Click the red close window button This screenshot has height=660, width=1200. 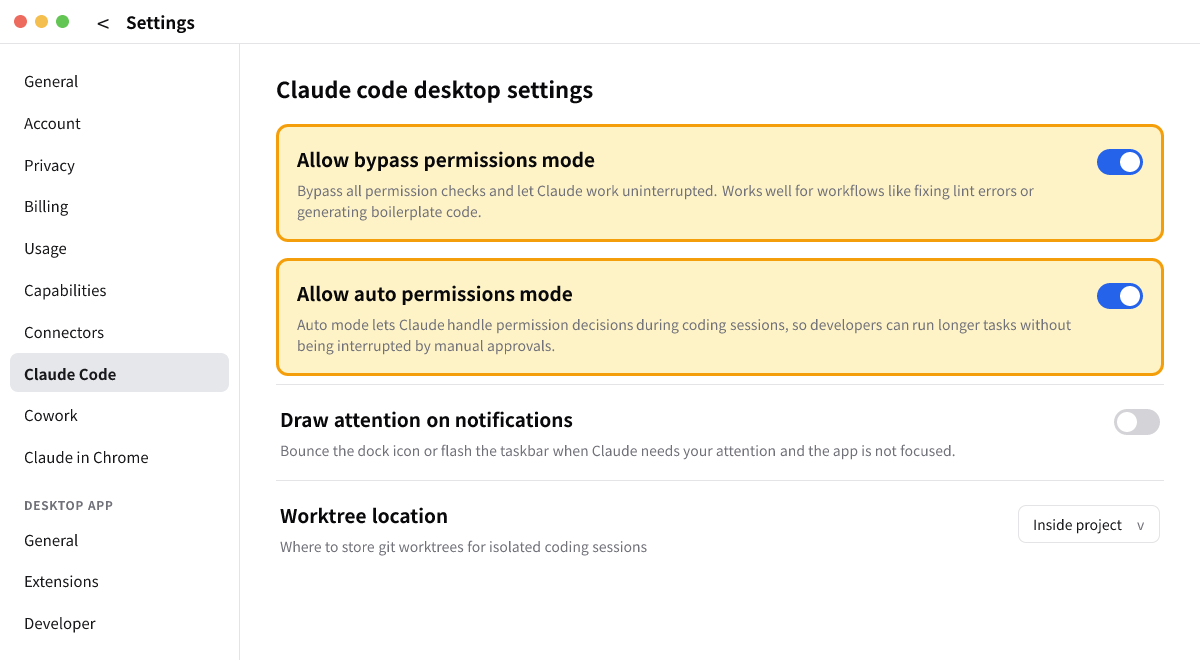click(x=20, y=21)
